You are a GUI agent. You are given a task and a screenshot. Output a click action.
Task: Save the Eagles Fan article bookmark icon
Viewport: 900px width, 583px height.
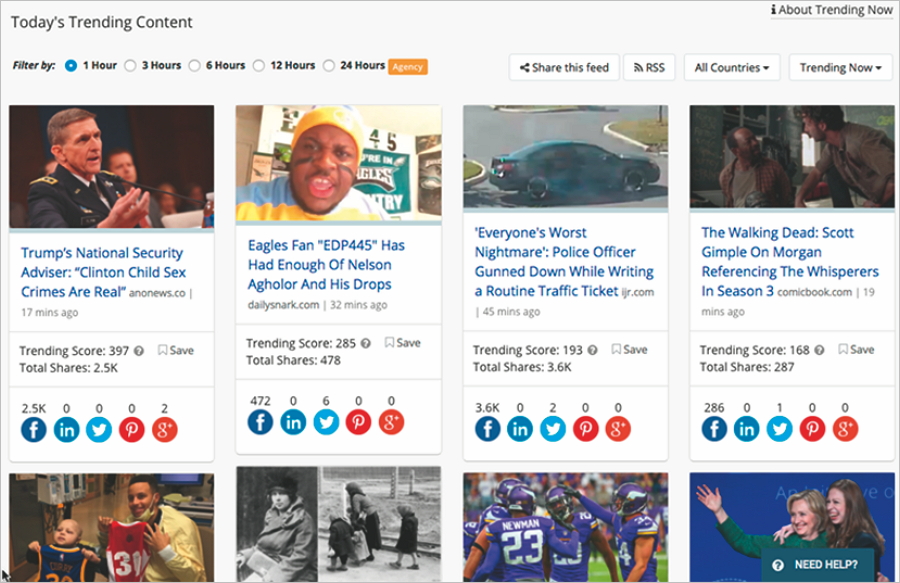[x=390, y=342]
